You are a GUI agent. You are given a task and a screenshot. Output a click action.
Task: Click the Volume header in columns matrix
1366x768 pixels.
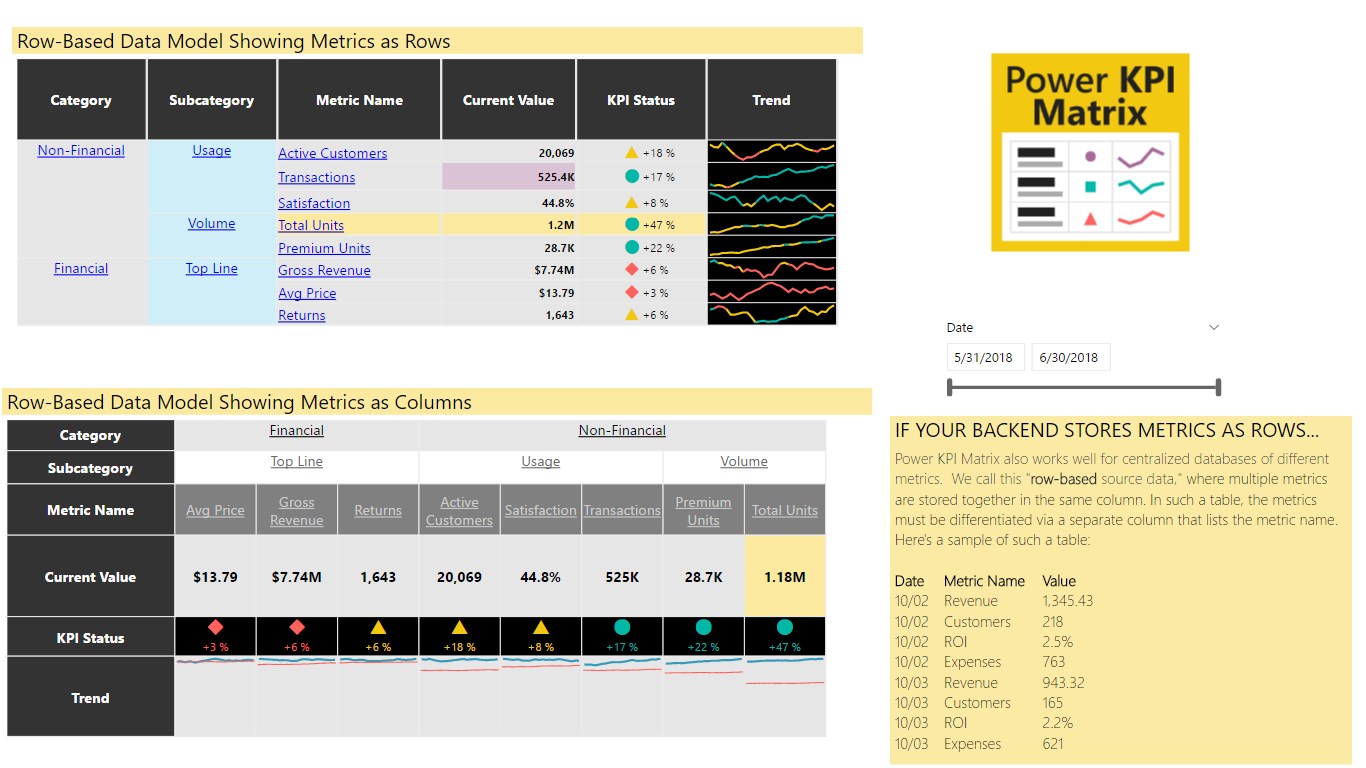(x=744, y=461)
